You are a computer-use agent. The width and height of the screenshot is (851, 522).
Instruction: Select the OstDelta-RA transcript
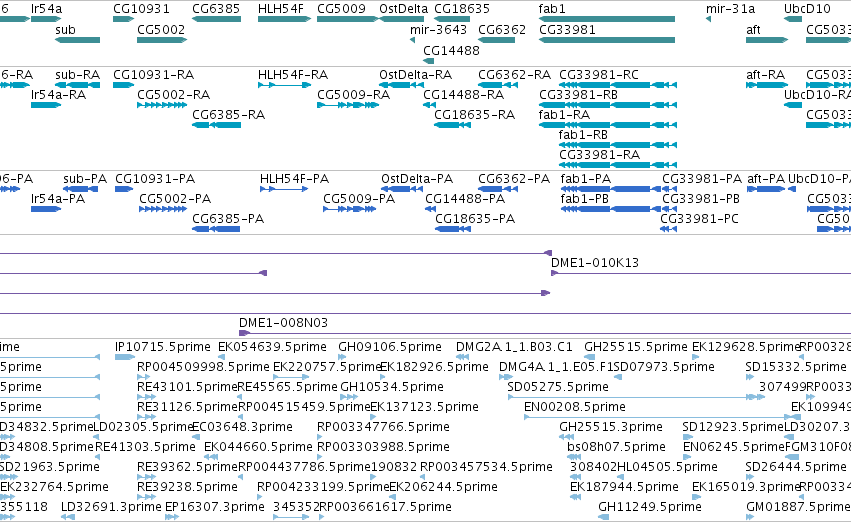pyautogui.click(x=401, y=85)
